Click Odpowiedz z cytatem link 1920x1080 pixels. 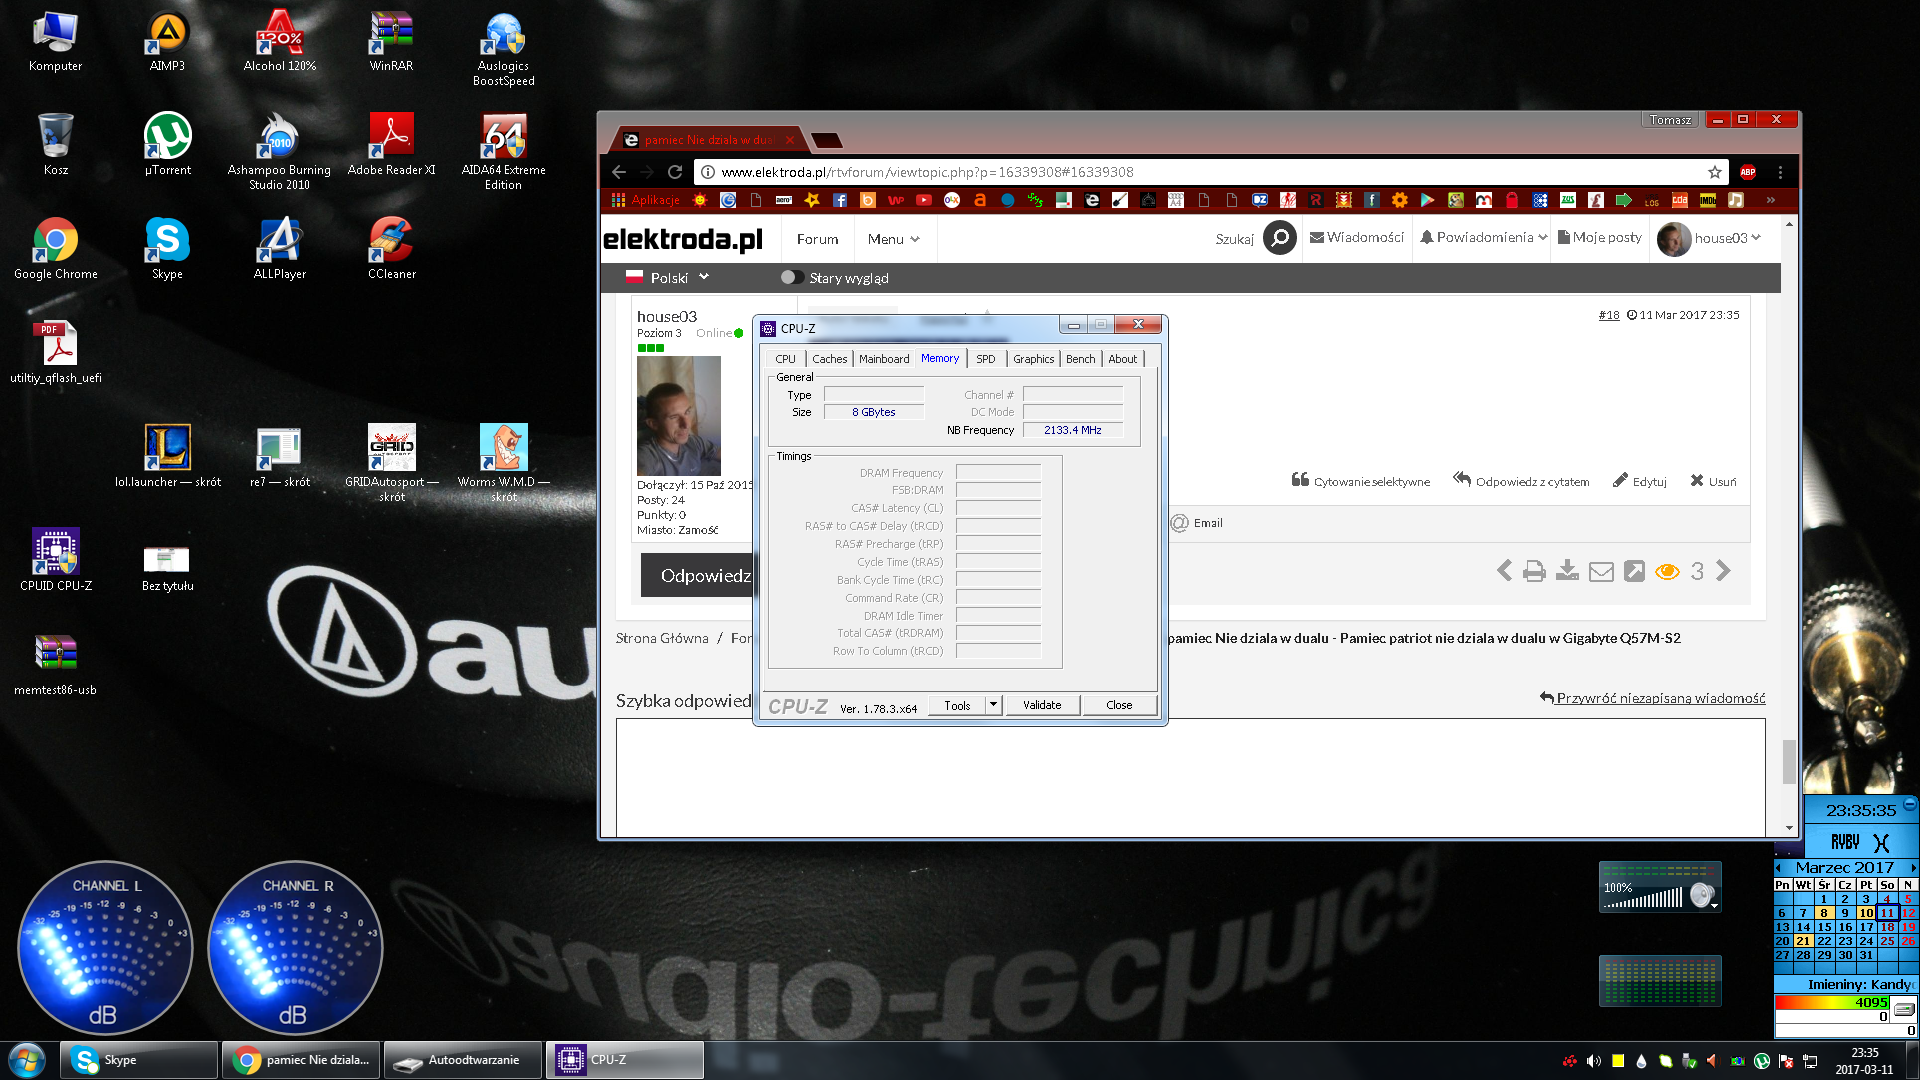click(x=1521, y=481)
